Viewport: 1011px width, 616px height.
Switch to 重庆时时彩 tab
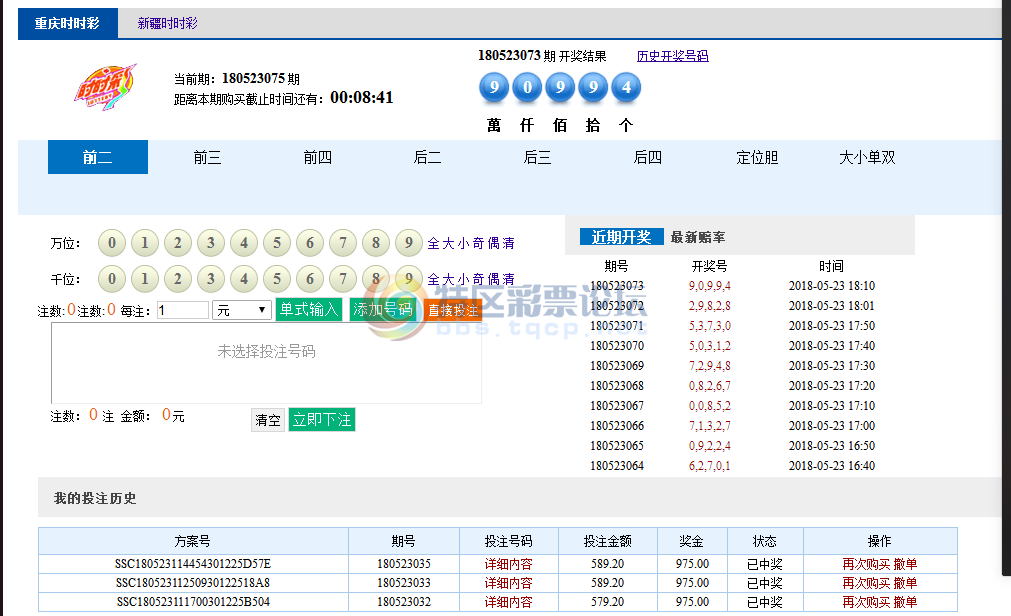67,23
